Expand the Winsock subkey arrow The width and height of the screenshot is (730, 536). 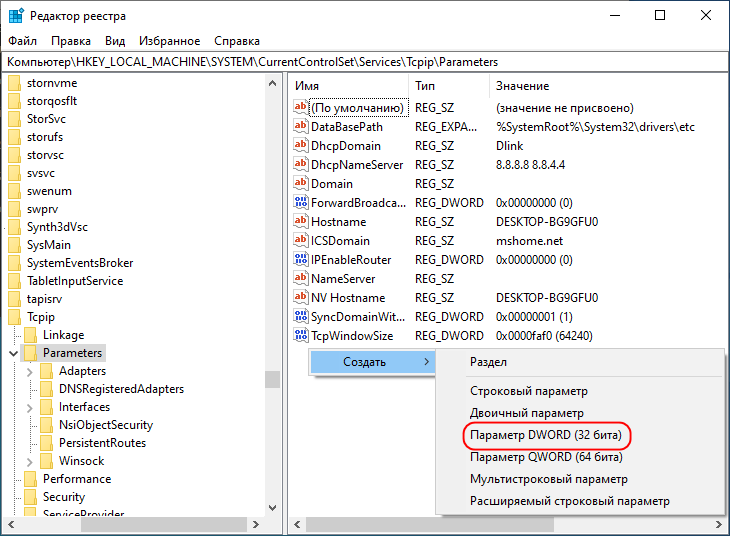click(30, 462)
